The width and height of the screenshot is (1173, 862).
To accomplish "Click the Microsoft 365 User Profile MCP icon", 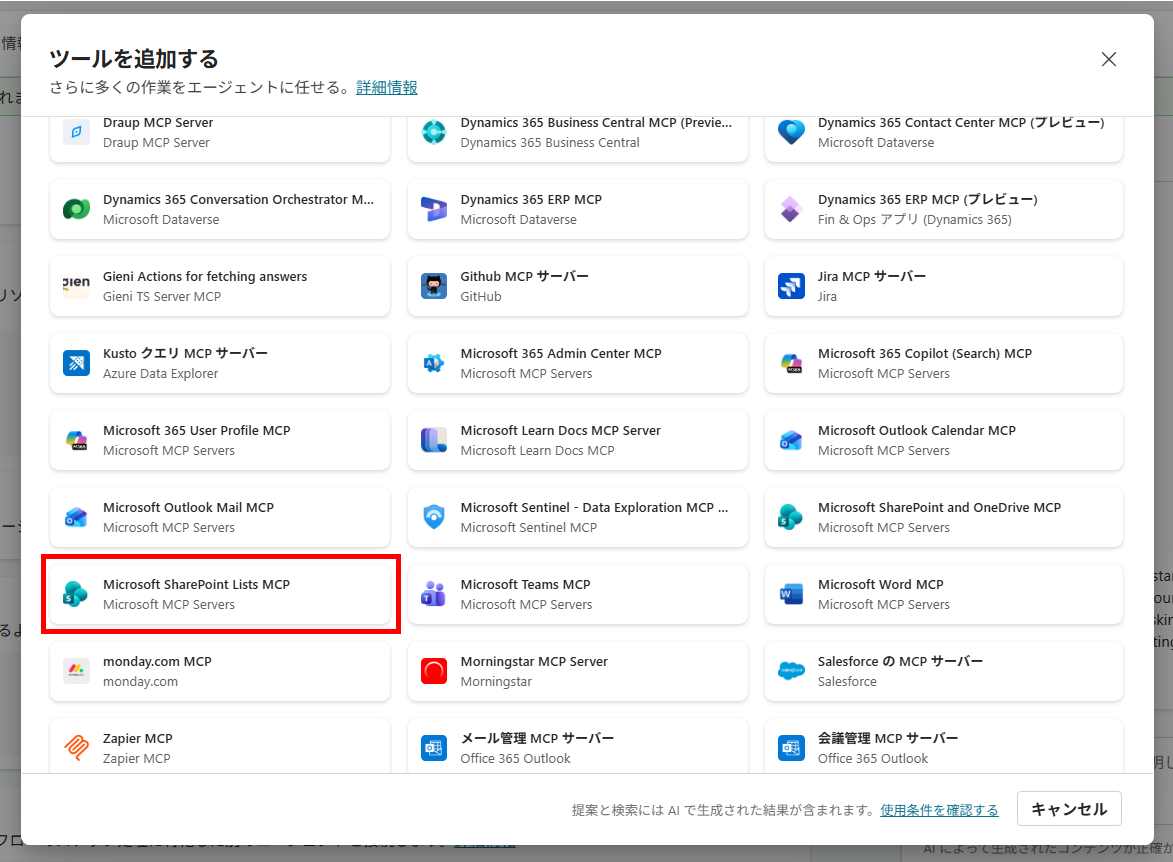I will [76, 441].
